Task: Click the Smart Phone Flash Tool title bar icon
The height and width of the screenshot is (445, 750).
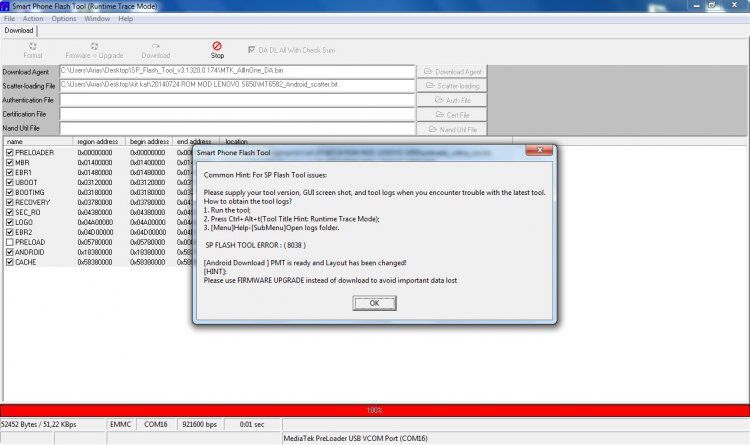Action: [5, 6]
